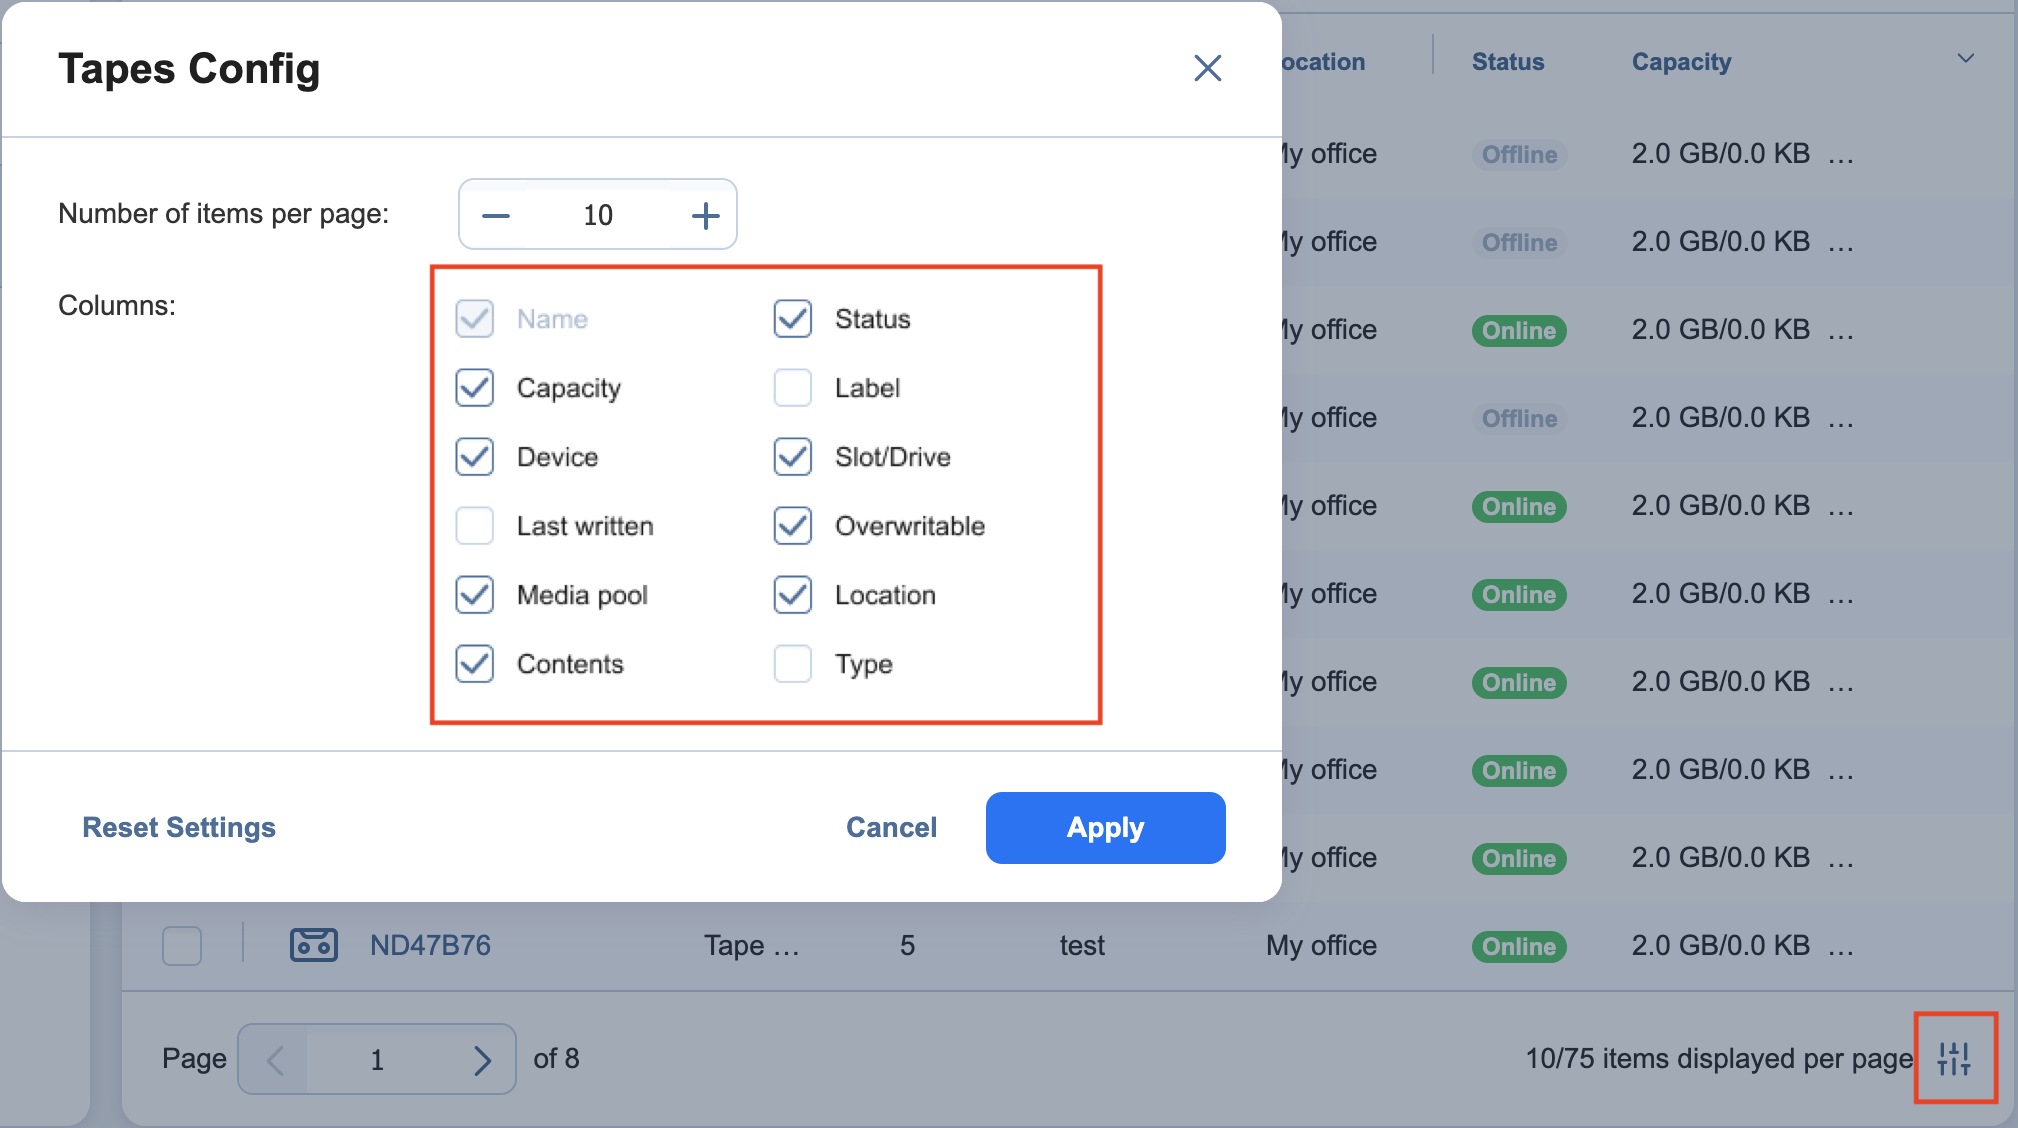Go to next page arrow
The image size is (2018, 1128).
[482, 1059]
